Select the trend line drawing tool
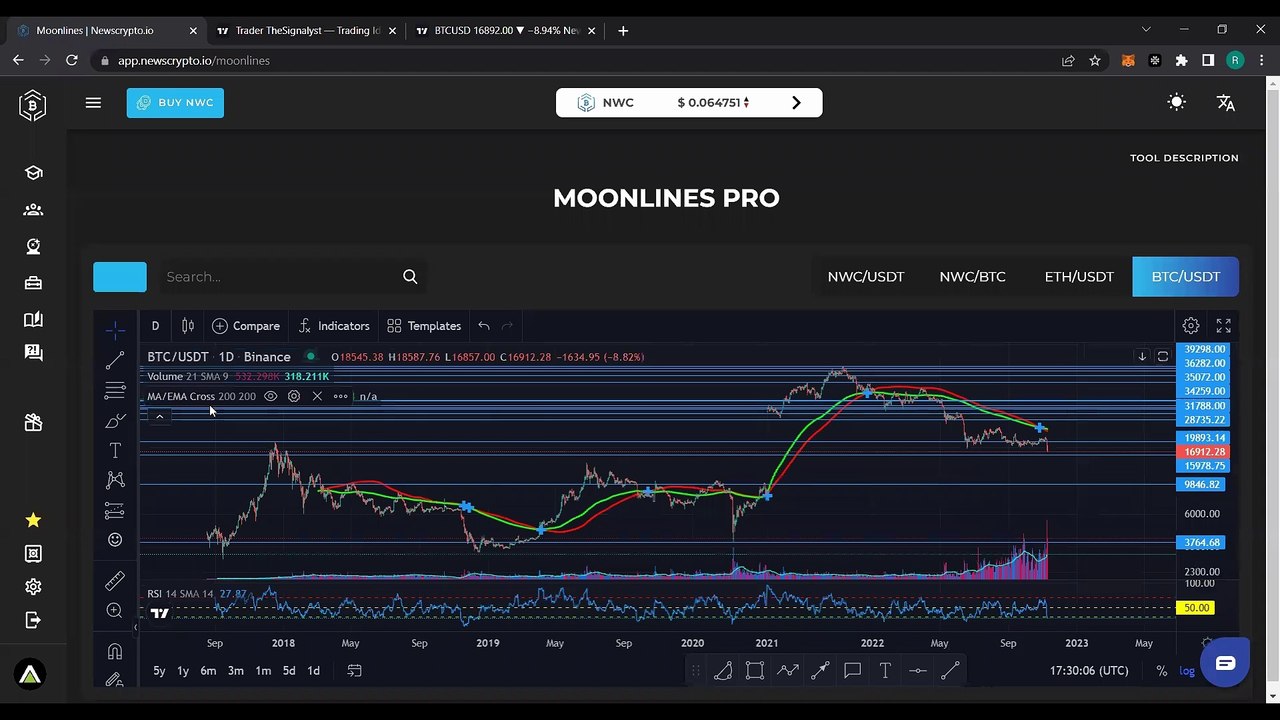 [x=115, y=360]
